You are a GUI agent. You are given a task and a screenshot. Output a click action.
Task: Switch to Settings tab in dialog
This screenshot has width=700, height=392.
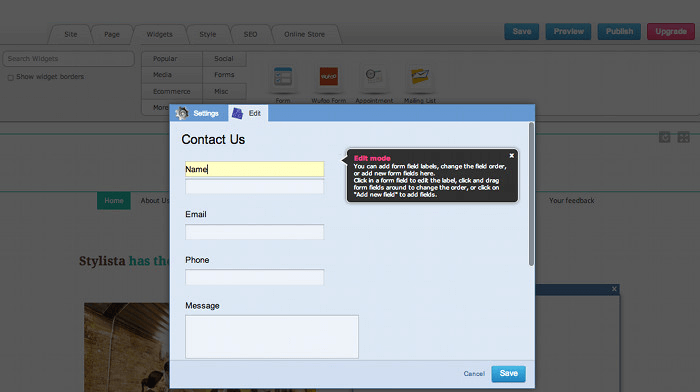point(199,113)
